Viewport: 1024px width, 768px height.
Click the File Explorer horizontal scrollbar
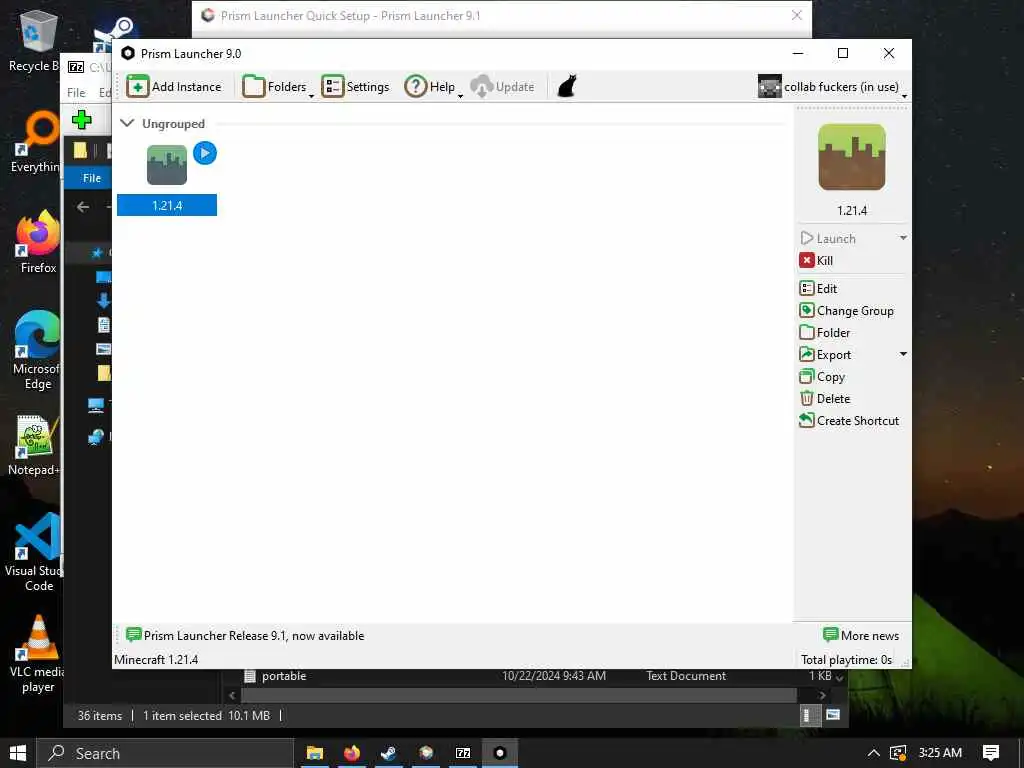(x=519, y=695)
